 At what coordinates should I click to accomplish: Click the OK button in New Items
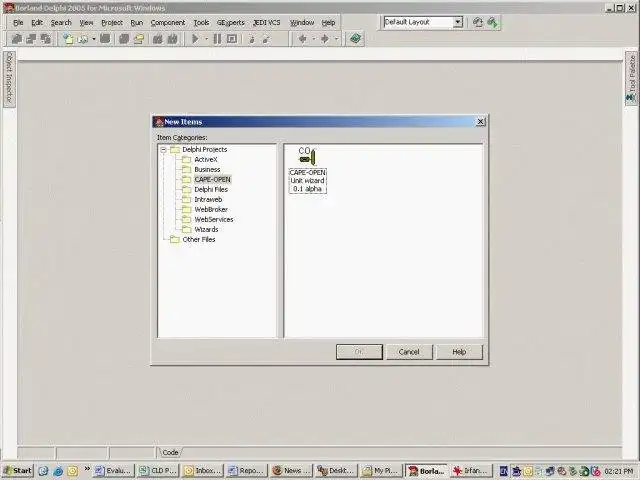point(359,352)
